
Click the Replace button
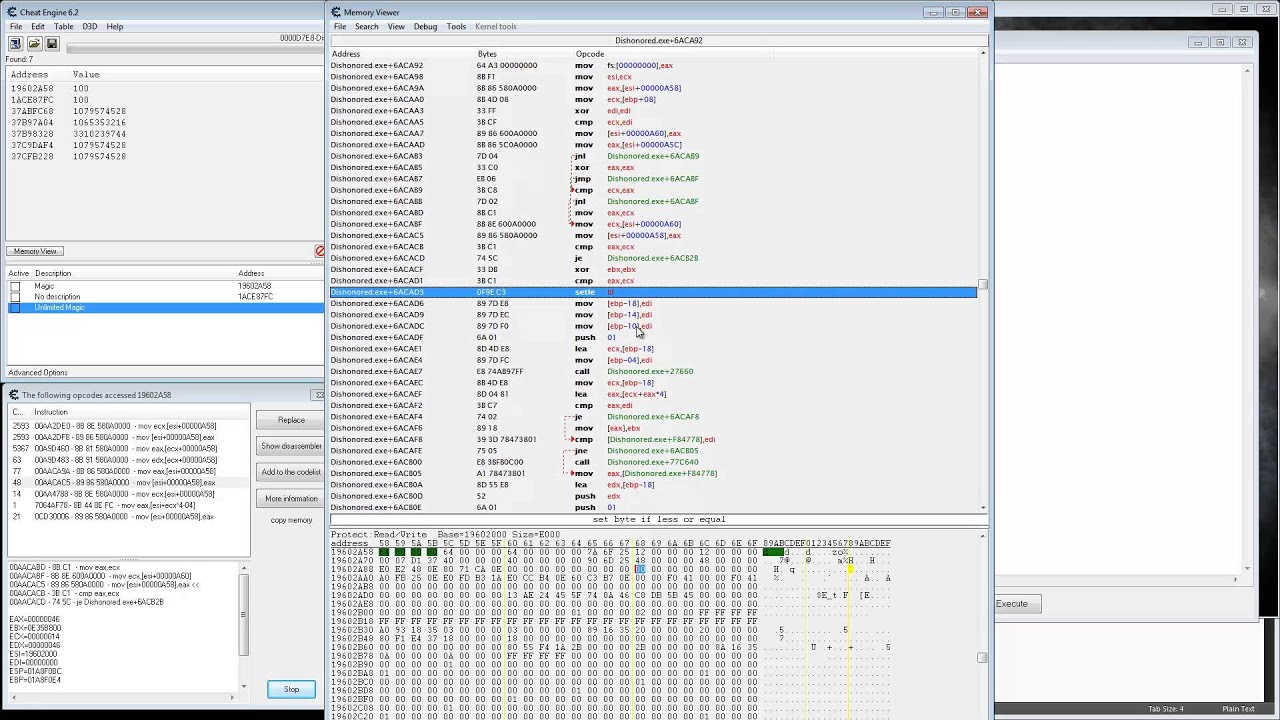point(291,420)
